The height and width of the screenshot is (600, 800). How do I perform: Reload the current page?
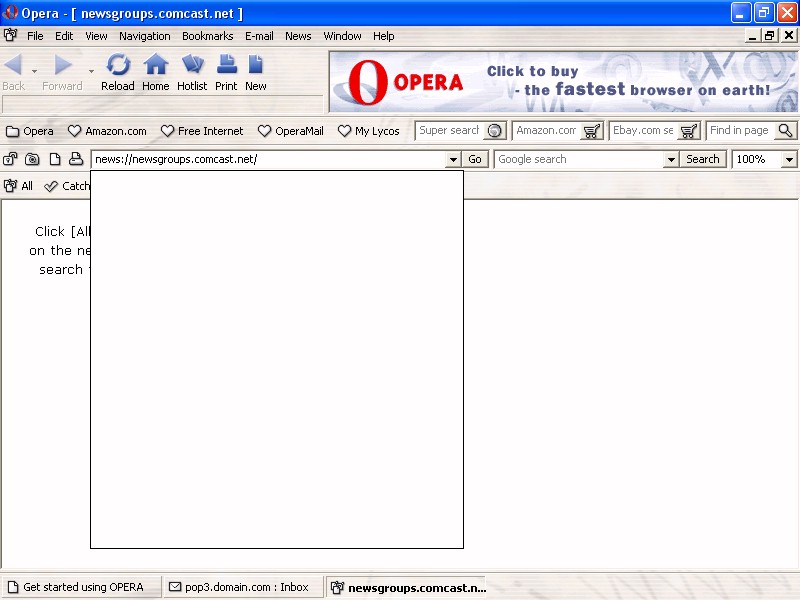[118, 72]
